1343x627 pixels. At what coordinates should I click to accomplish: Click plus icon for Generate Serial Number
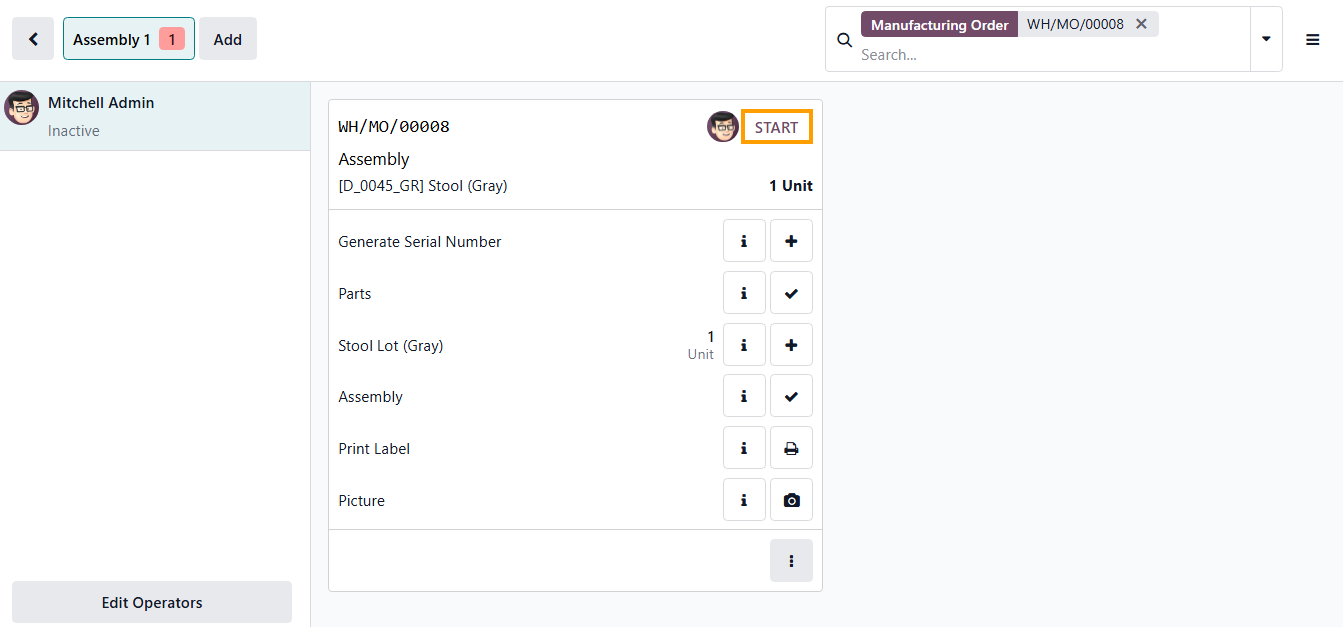click(x=791, y=241)
